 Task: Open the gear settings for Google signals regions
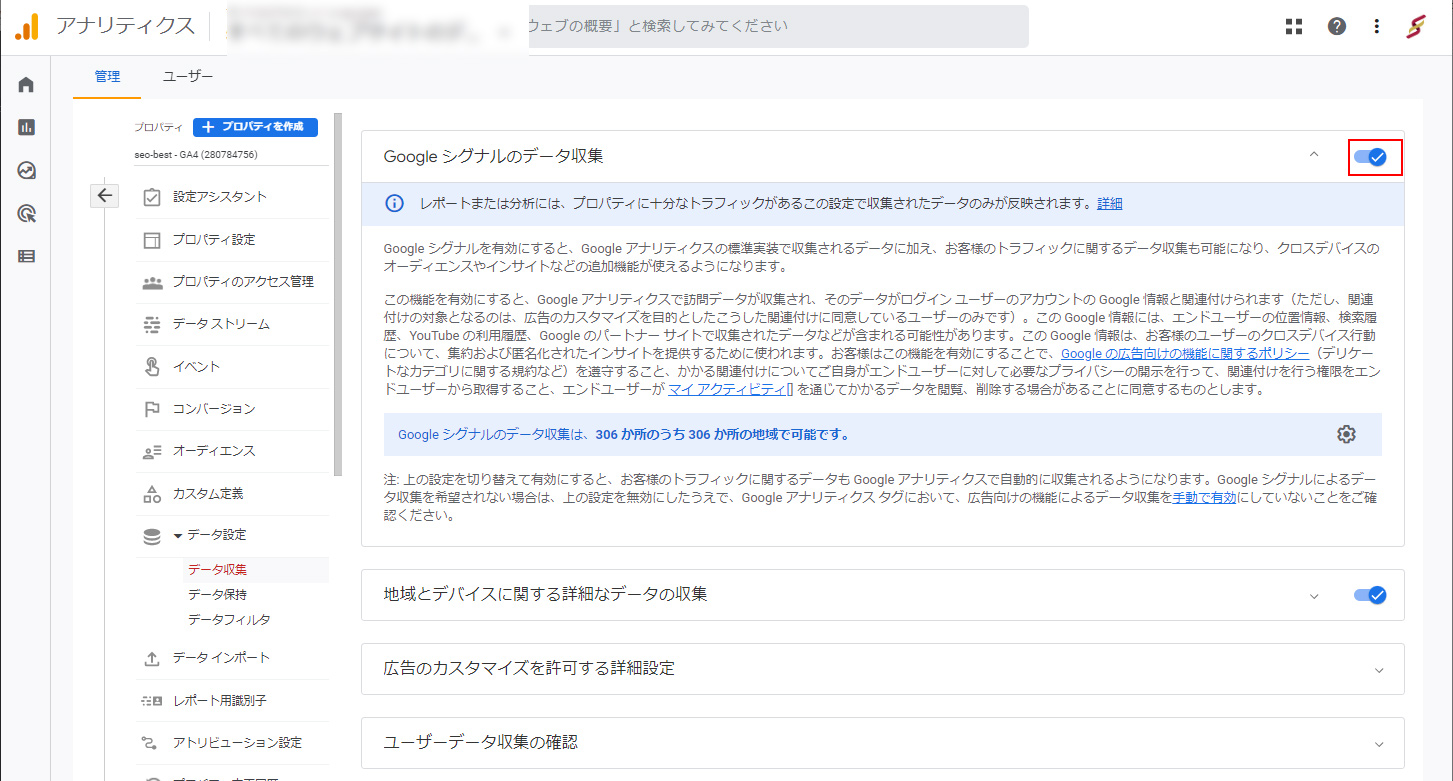1346,434
